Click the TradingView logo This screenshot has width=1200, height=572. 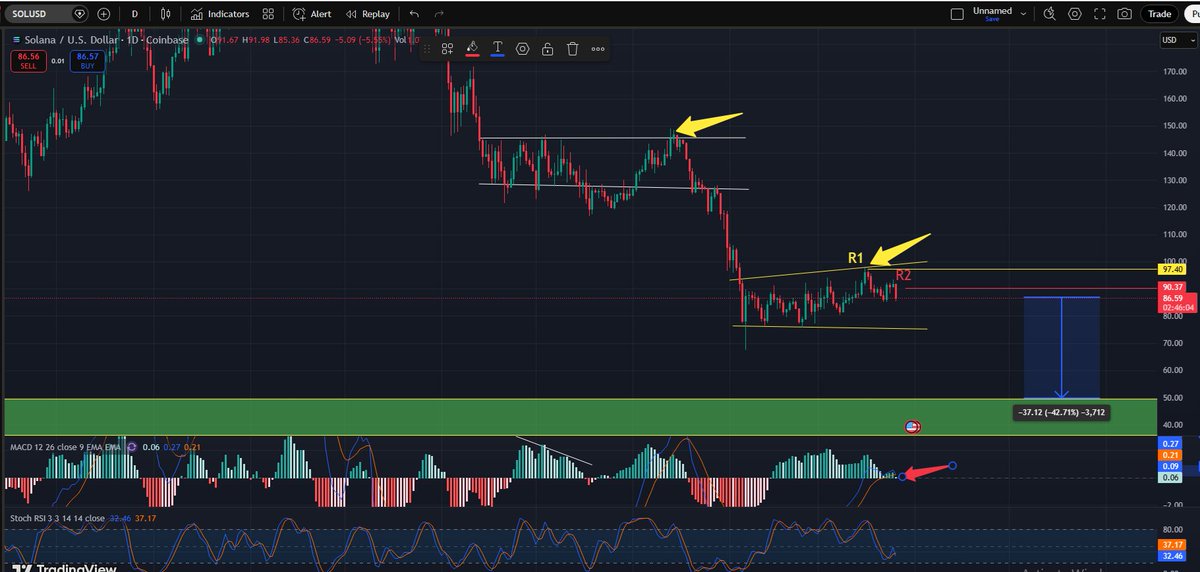[x=62, y=567]
